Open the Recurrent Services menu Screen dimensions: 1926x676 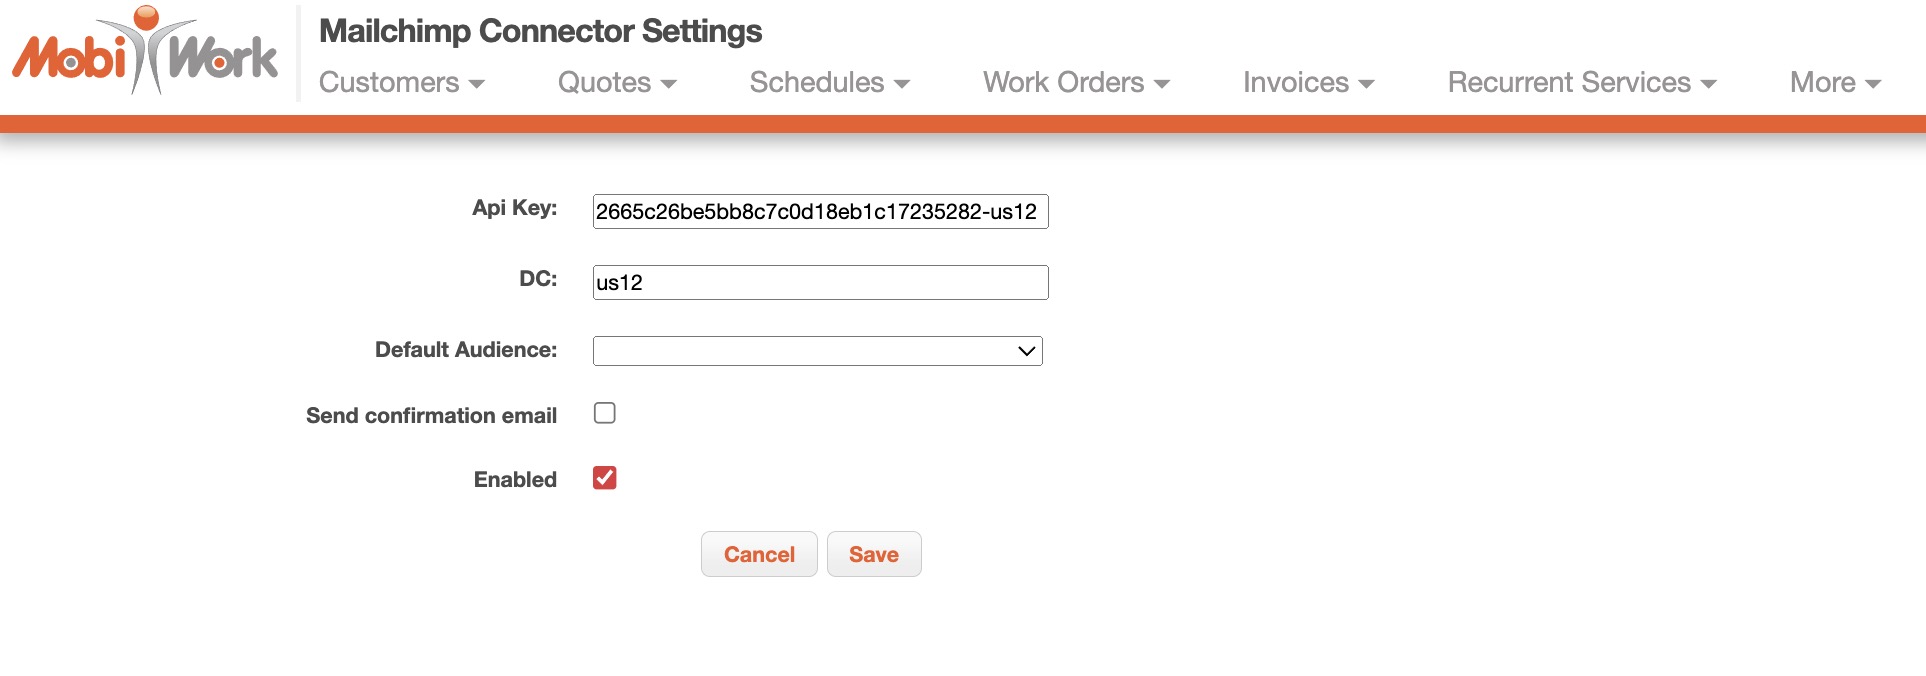(x=1569, y=83)
